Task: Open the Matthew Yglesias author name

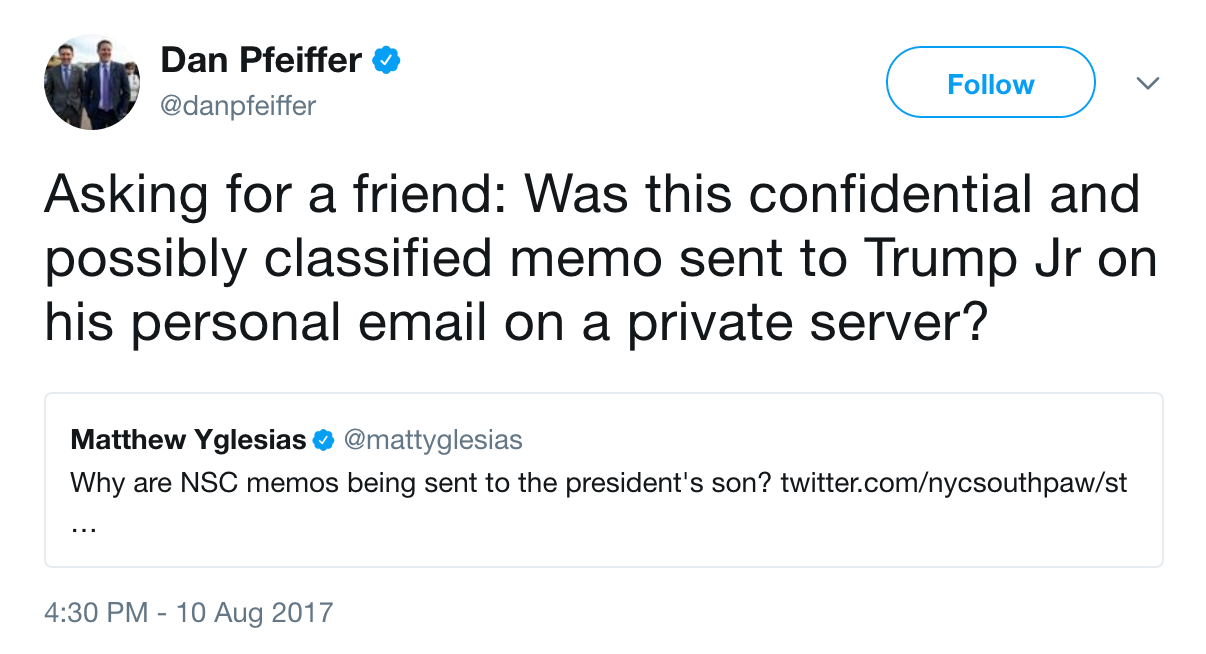Action: (x=188, y=440)
